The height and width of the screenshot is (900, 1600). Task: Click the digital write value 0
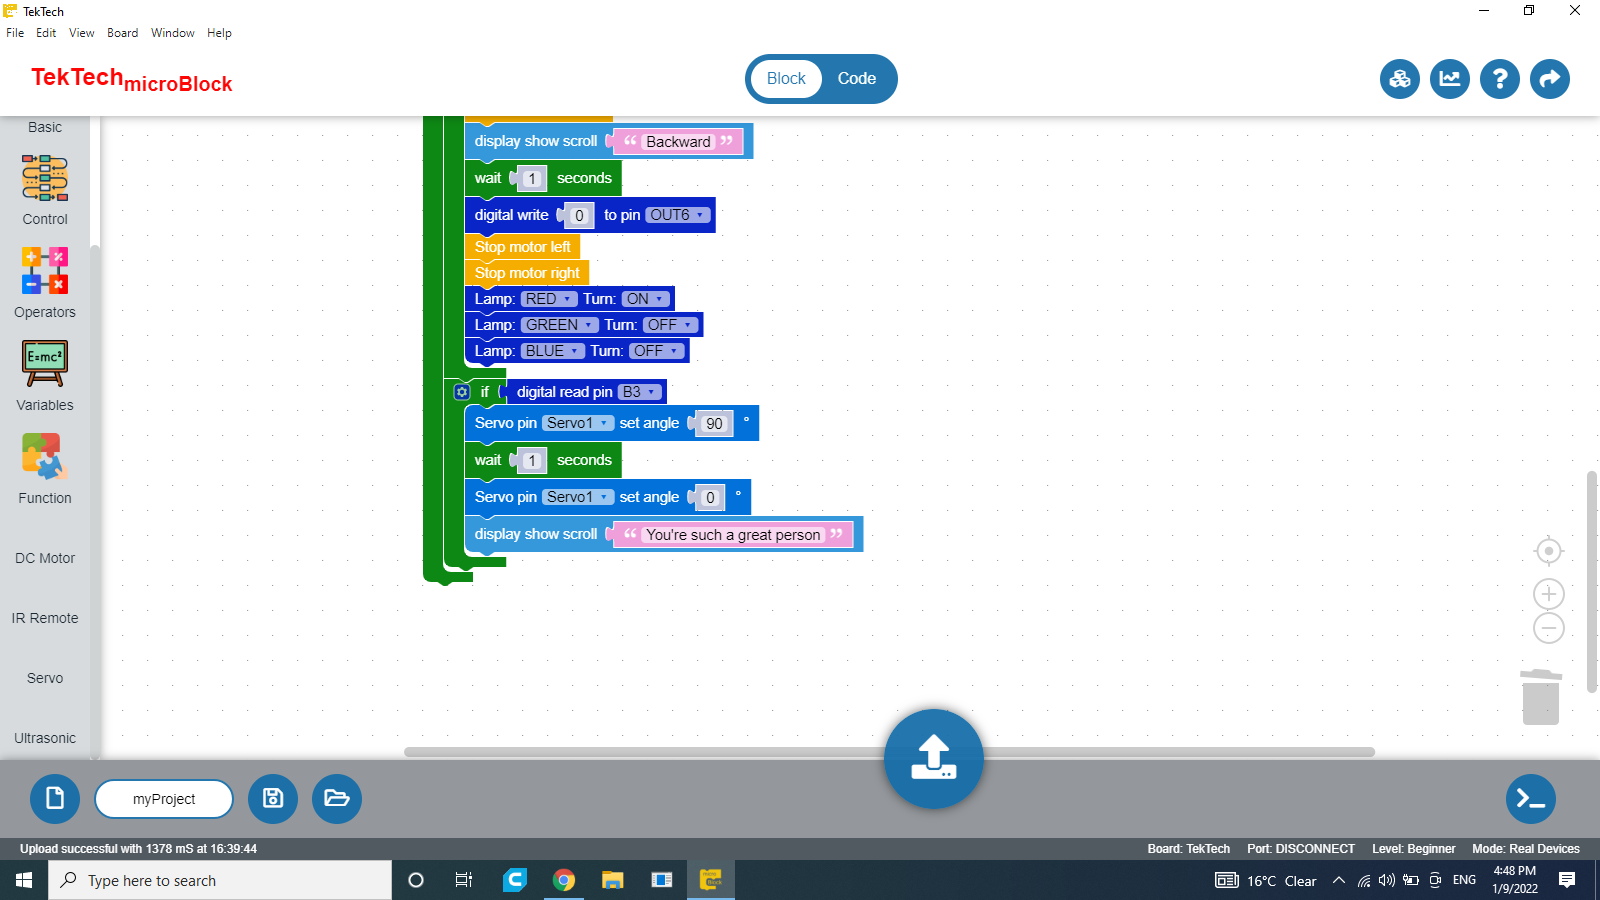pos(579,216)
